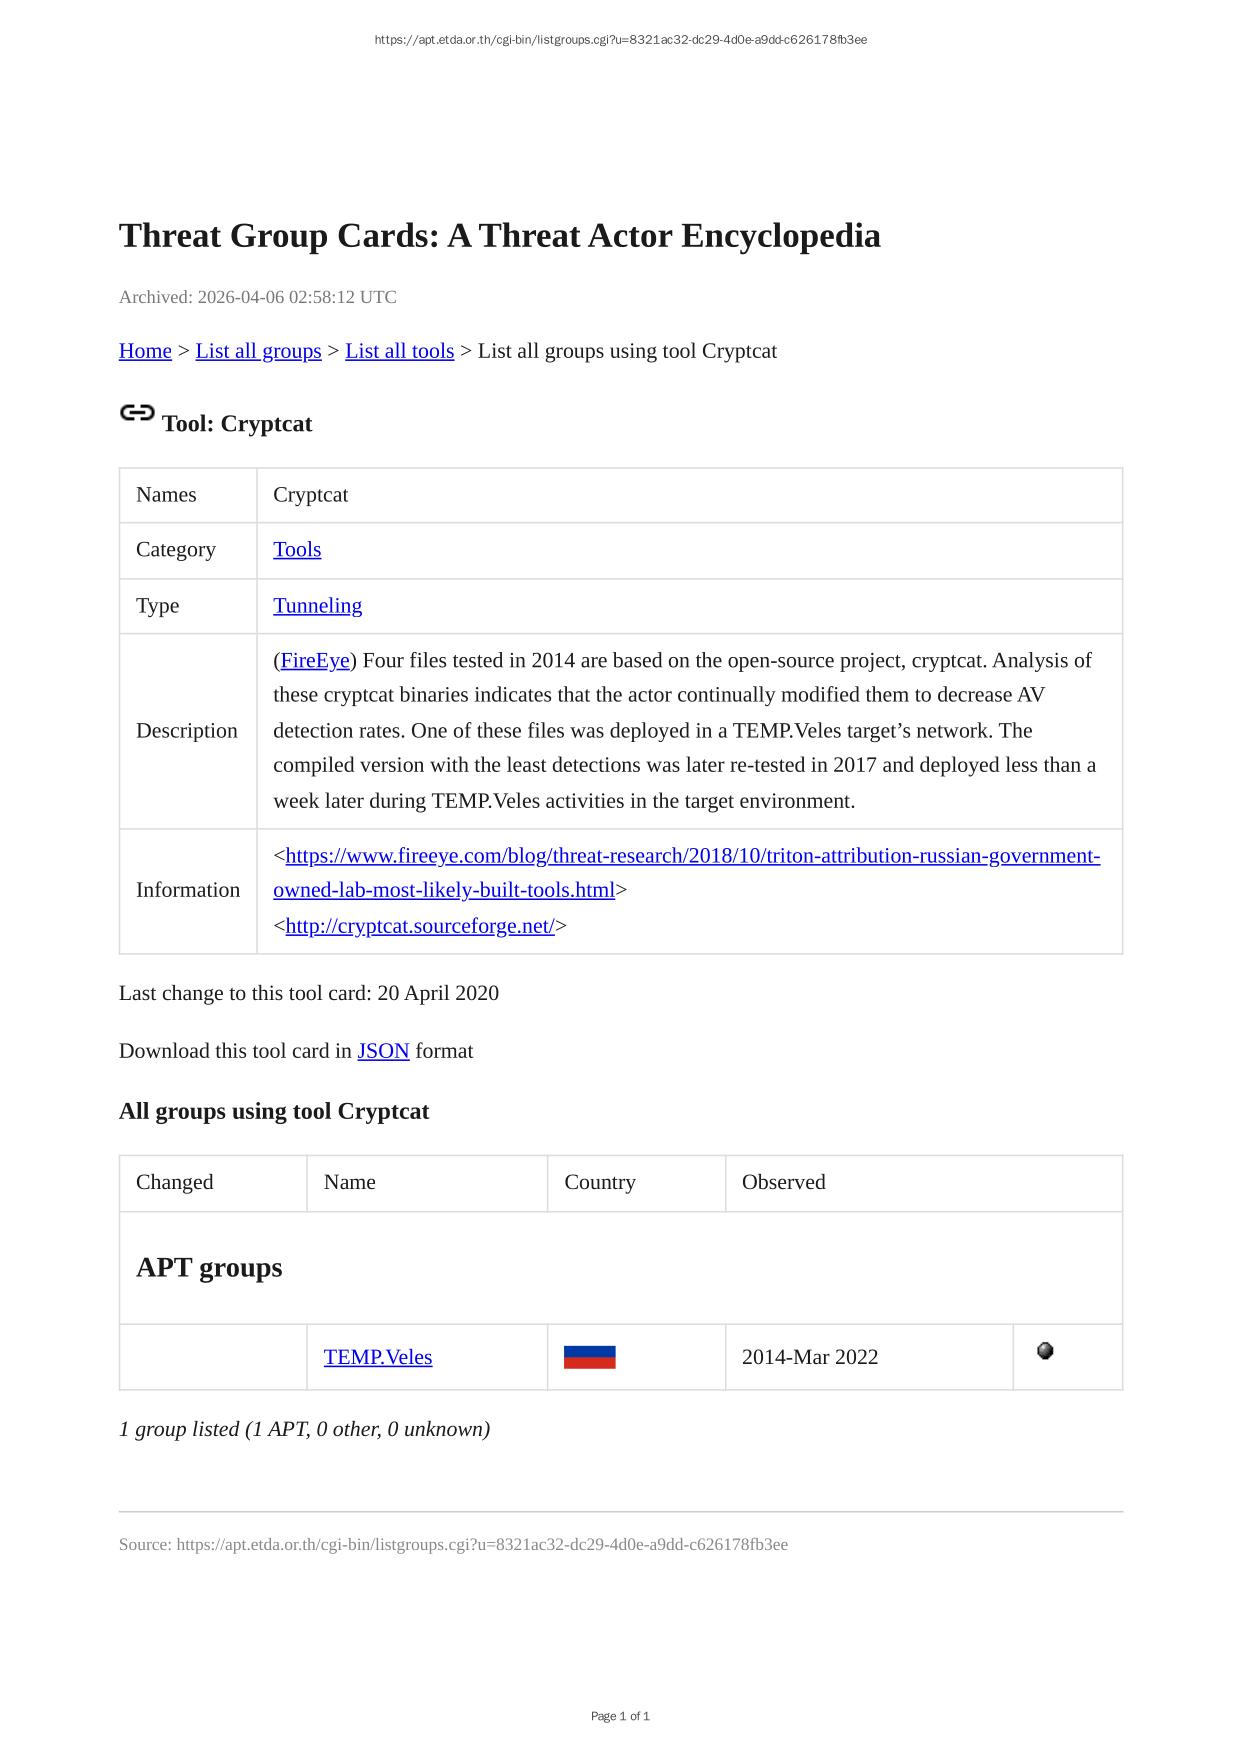Click the Country column header
The image size is (1242, 1756).
click(x=600, y=1182)
